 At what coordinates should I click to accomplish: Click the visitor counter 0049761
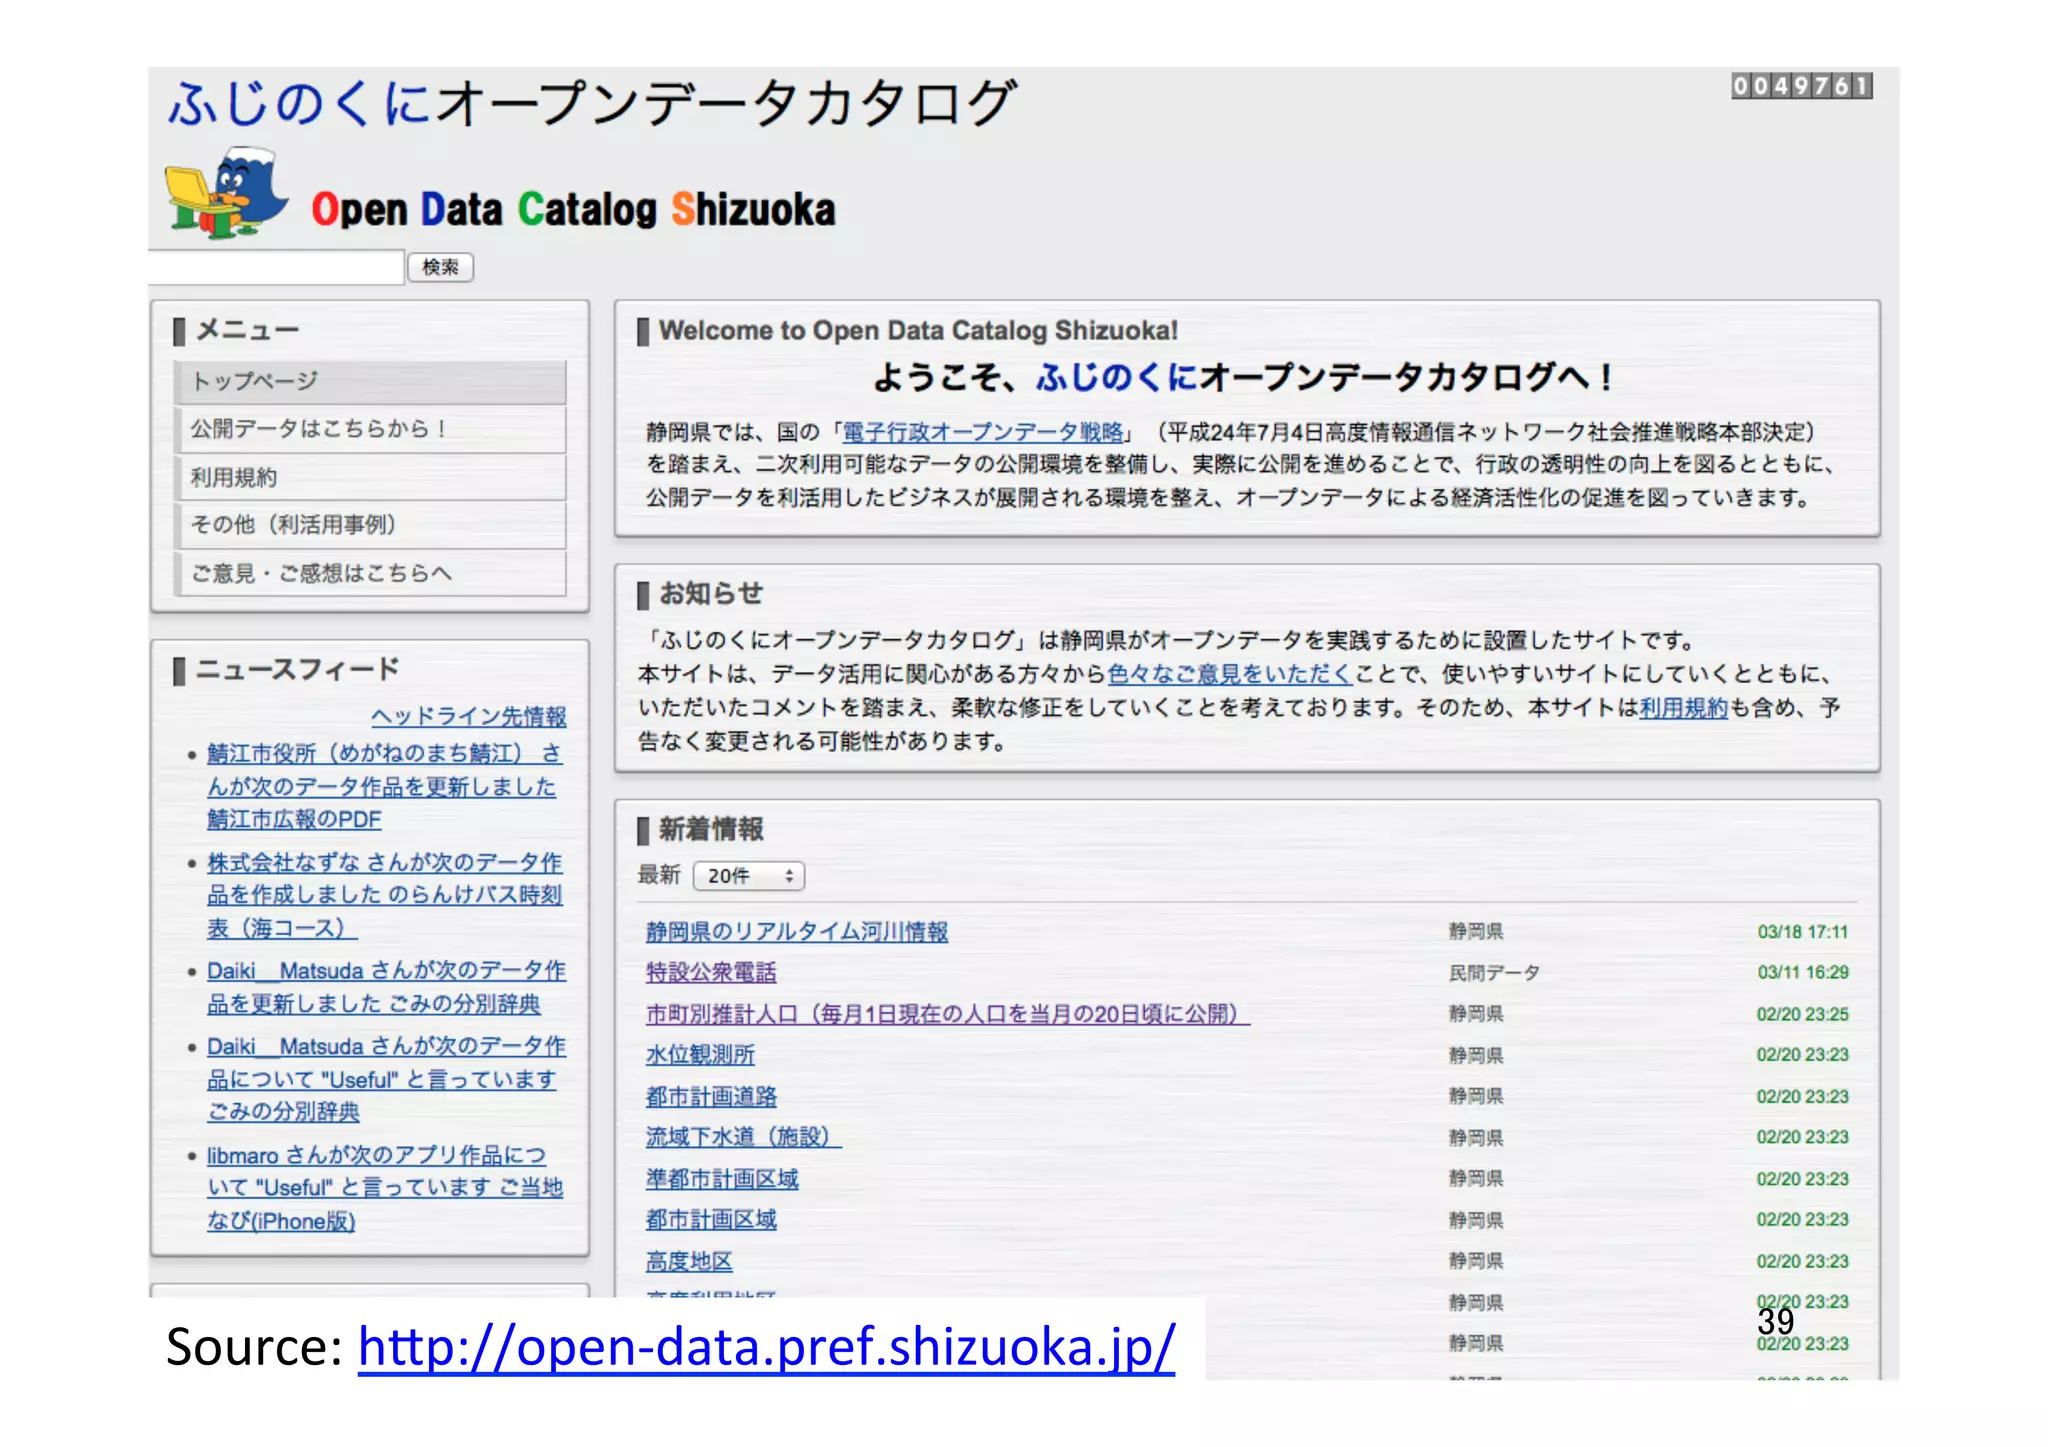[1801, 86]
